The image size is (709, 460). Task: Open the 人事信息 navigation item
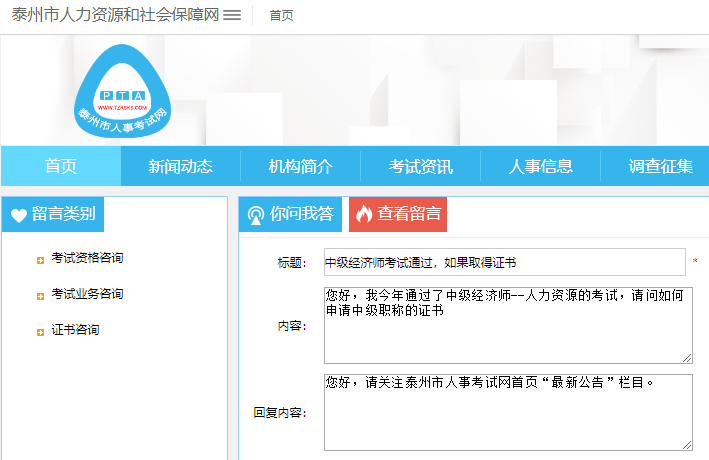pyautogui.click(x=541, y=166)
